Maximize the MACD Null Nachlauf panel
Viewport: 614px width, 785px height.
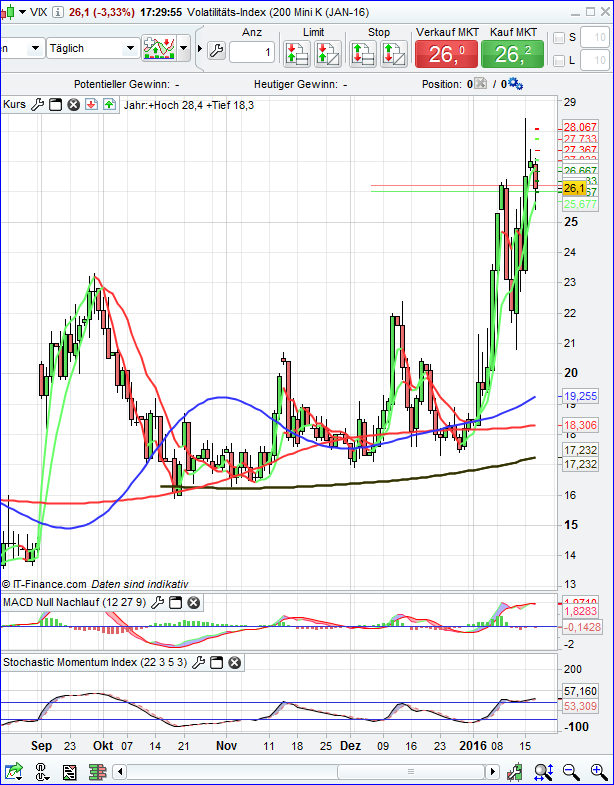(175, 602)
